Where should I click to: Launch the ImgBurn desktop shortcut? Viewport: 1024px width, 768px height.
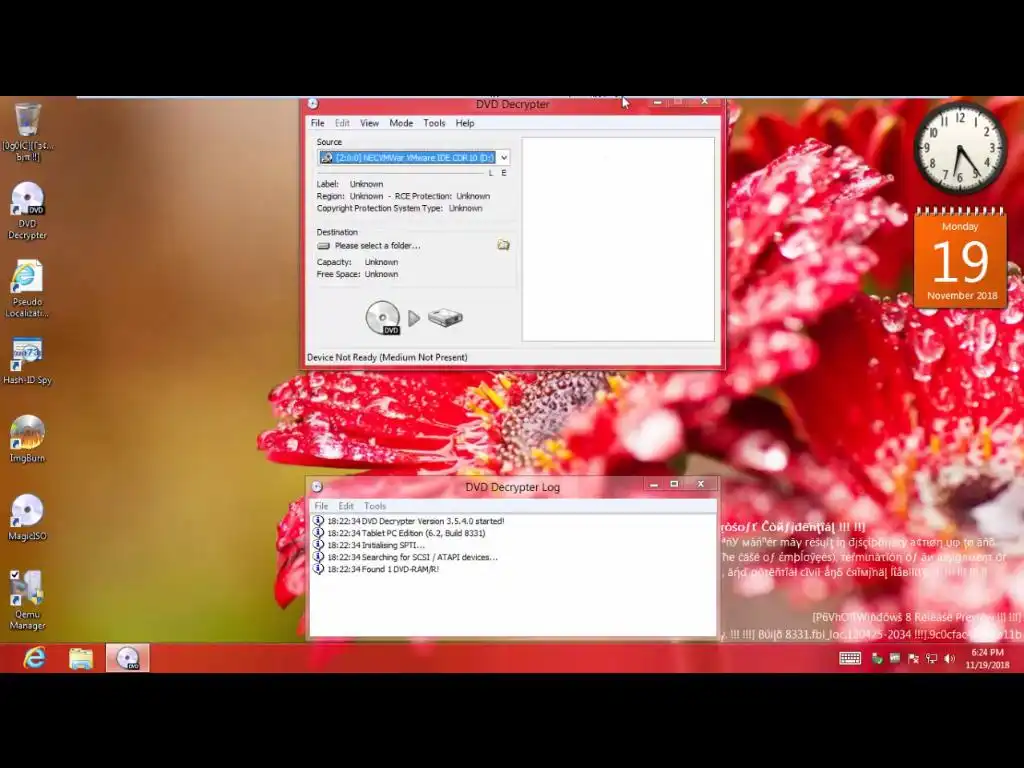click(27, 439)
